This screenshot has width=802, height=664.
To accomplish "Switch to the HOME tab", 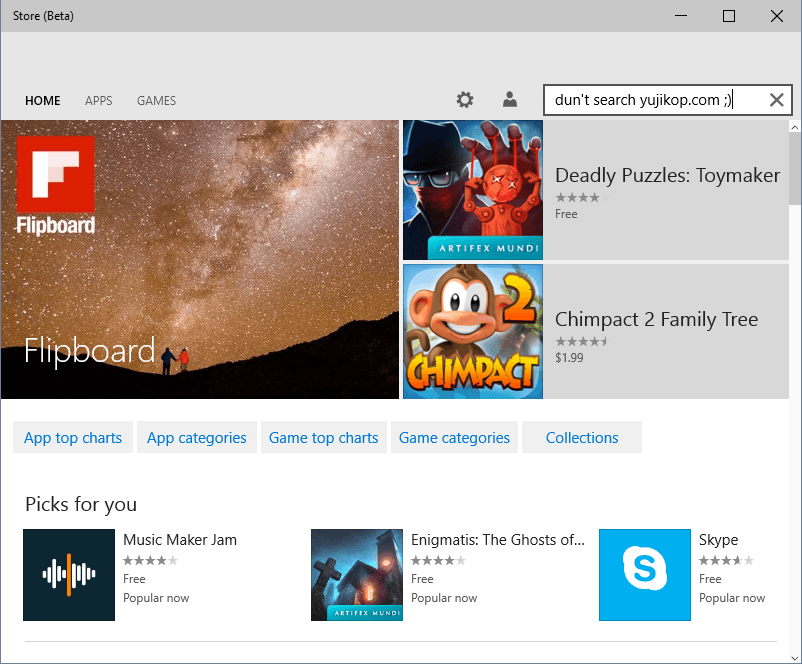I will click(x=43, y=101).
